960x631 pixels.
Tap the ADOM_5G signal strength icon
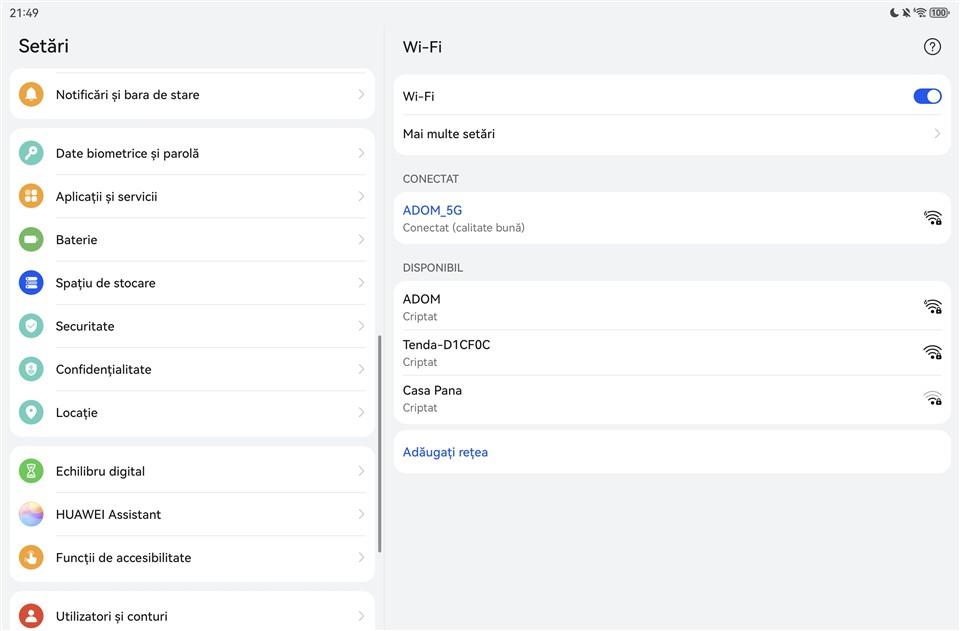click(932, 218)
